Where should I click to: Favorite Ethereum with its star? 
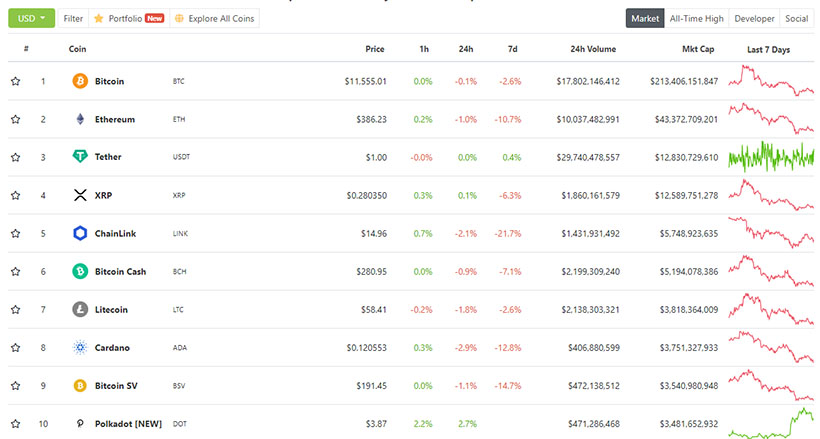pyautogui.click(x=16, y=119)
